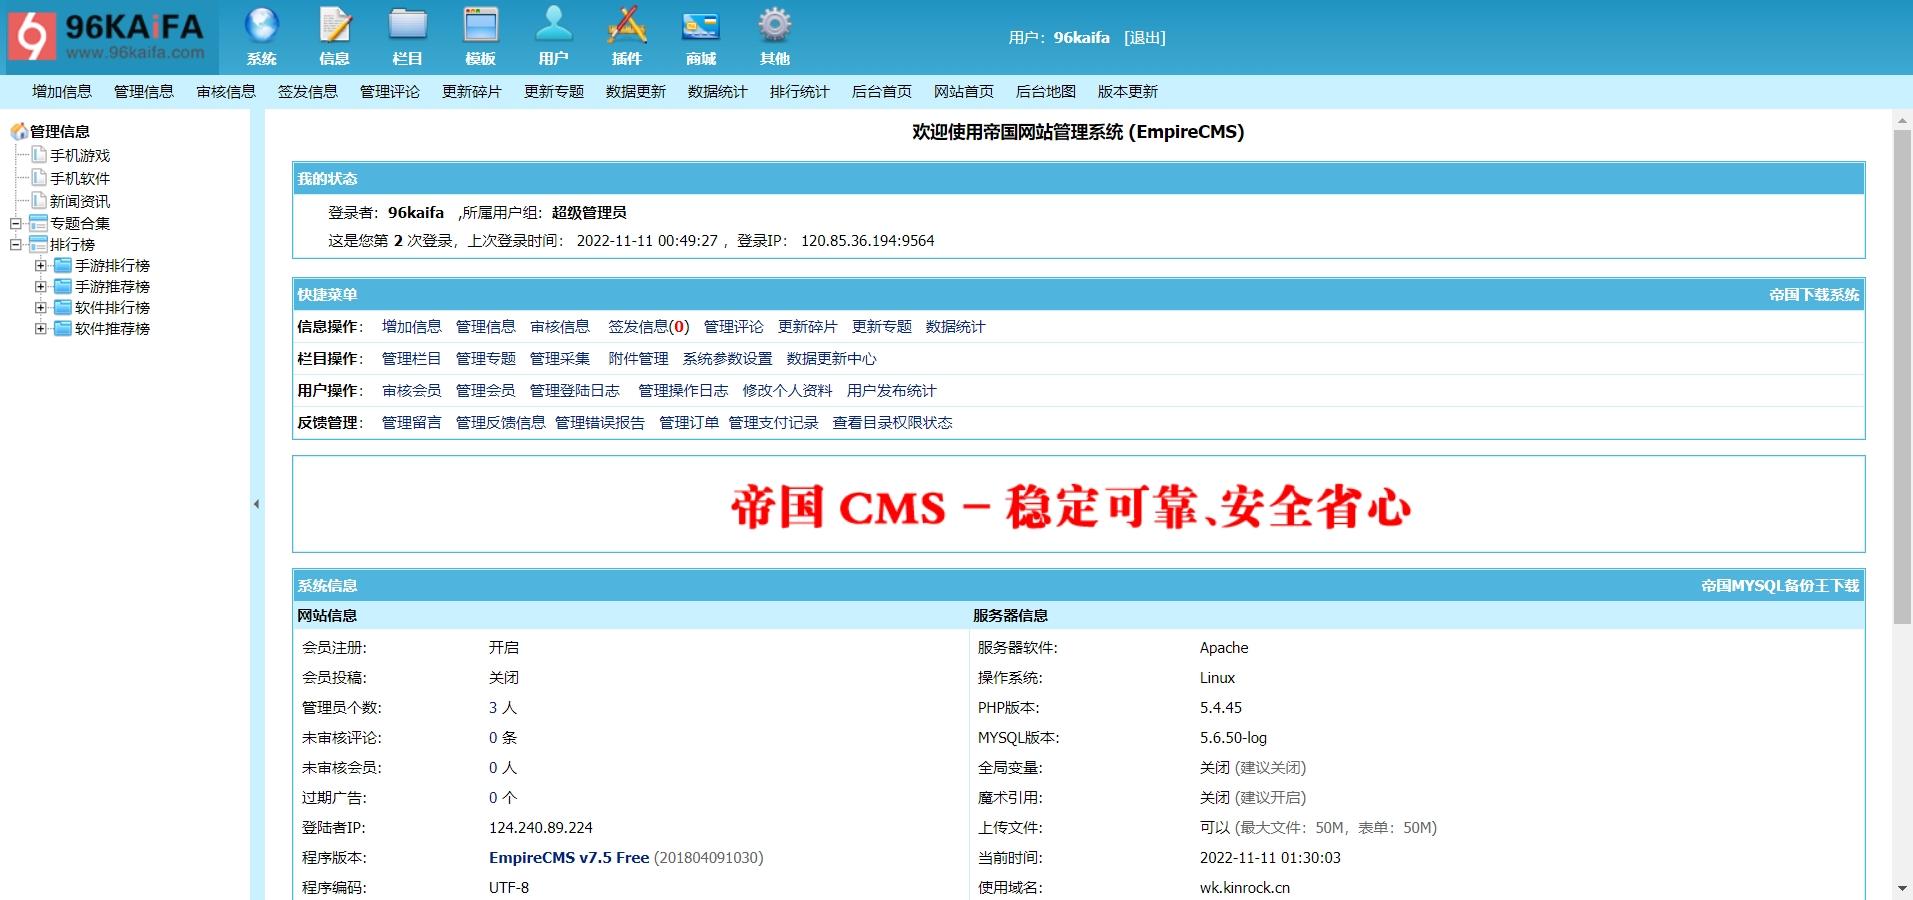Expand the 软件排行榜 node
The width and height of the screenshot is (1913, 900).
[41, 307]
